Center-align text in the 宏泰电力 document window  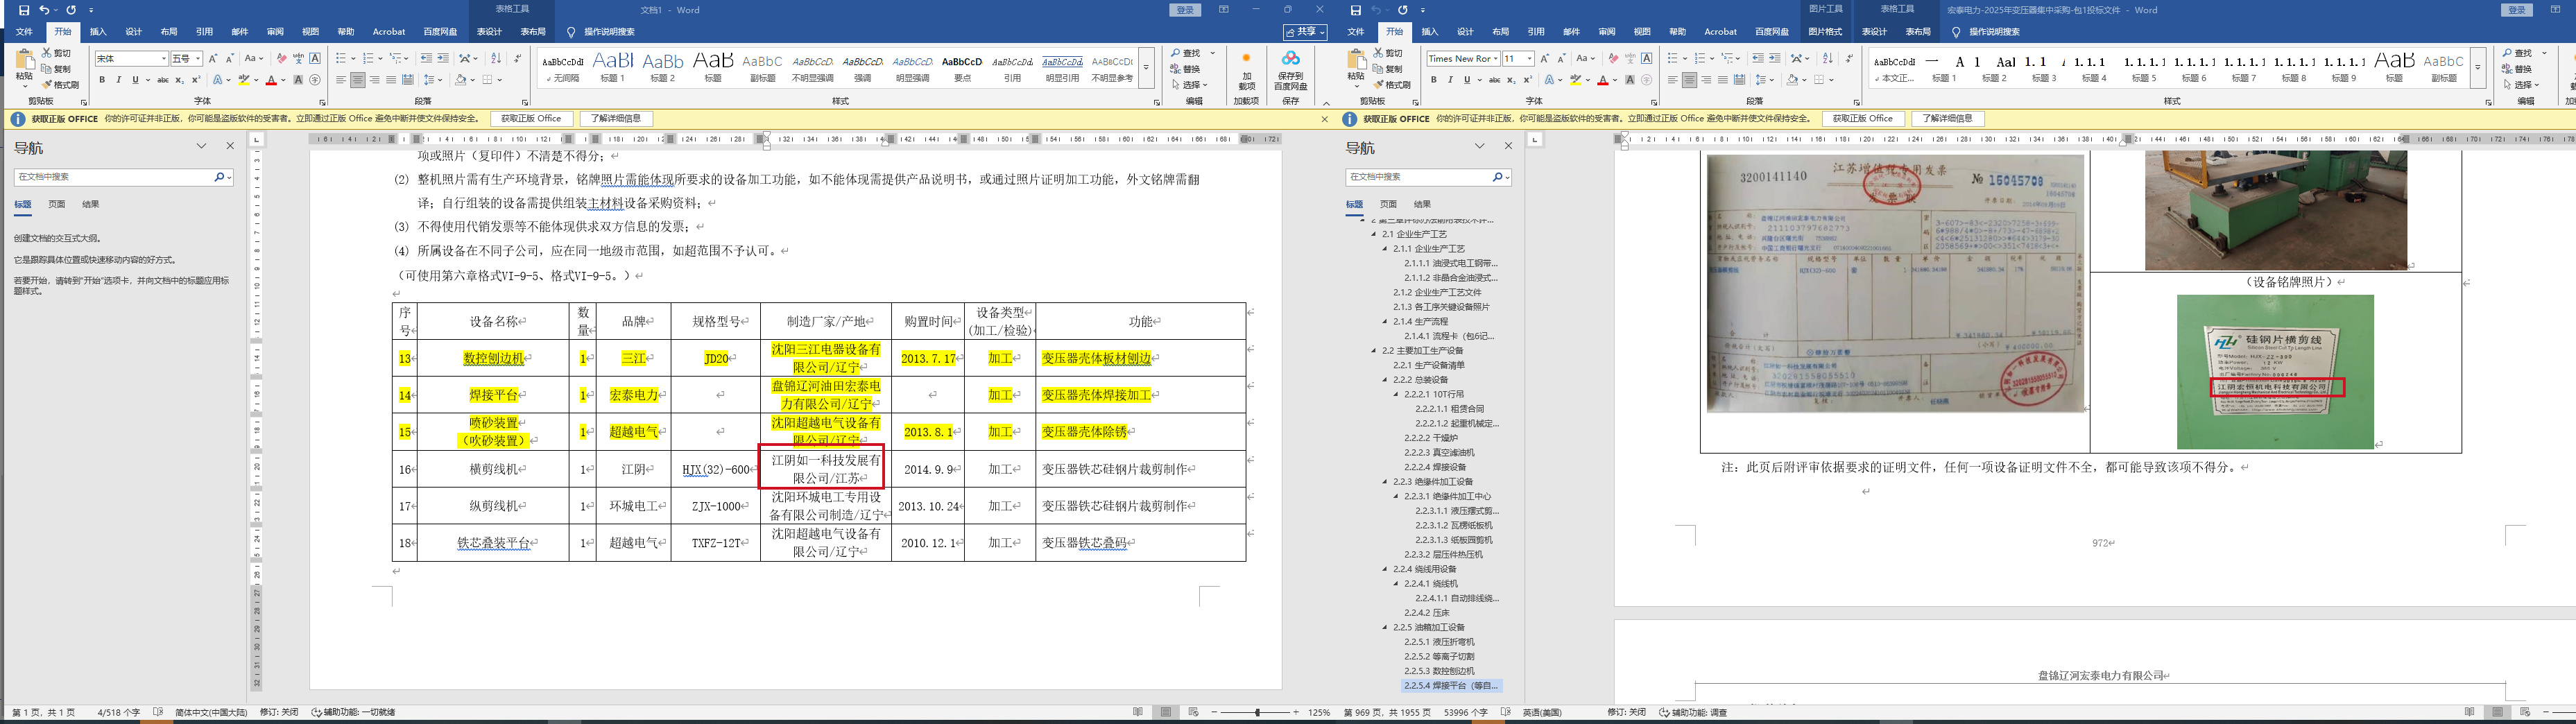point(1689,80)
